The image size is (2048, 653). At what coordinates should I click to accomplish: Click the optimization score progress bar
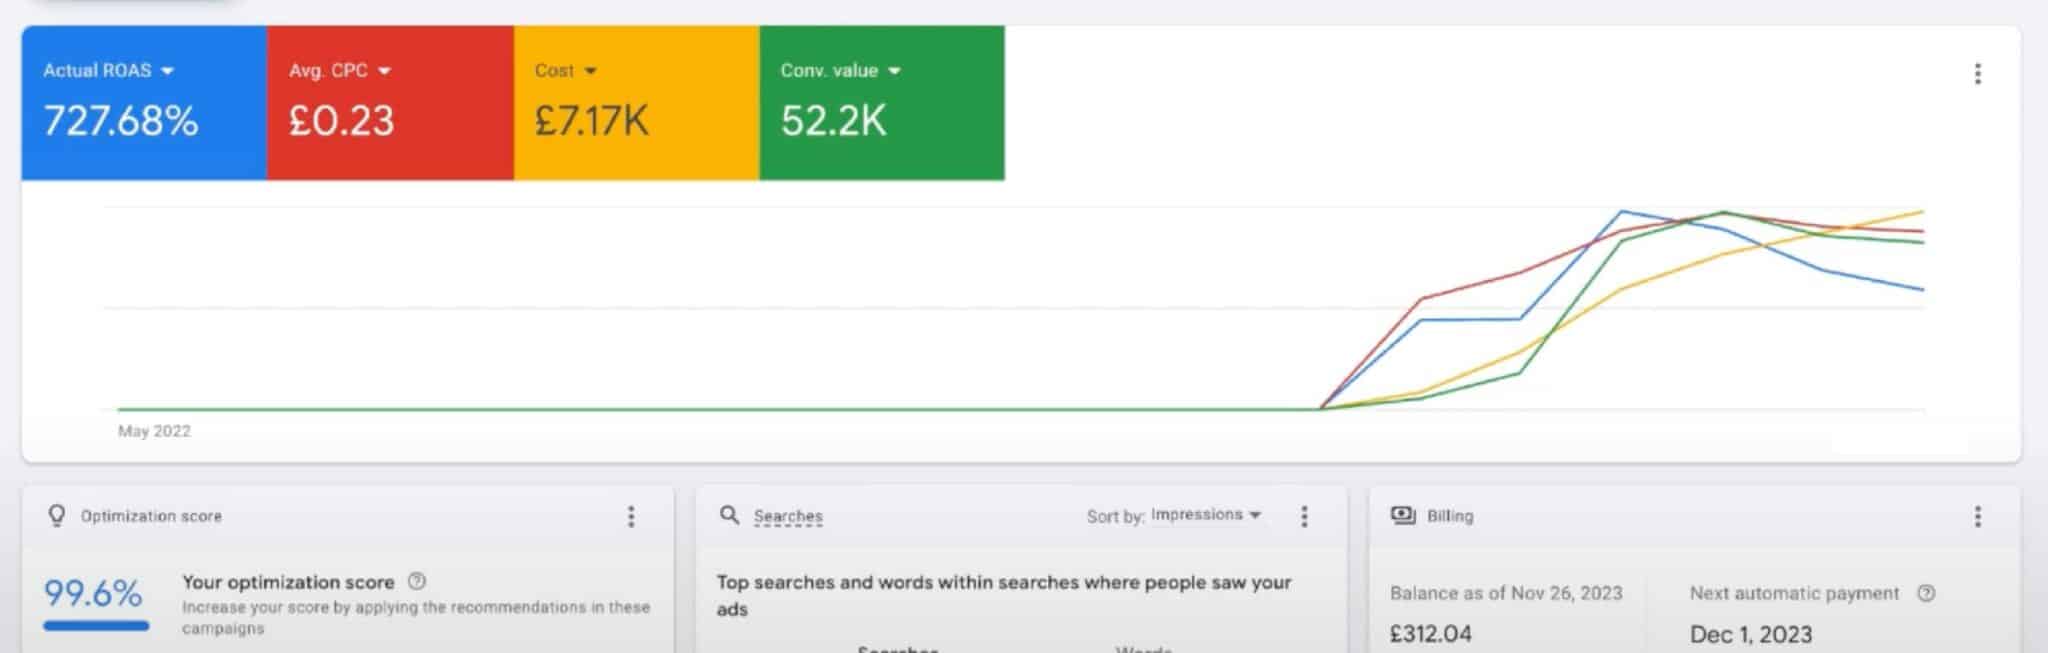point(96,627)
